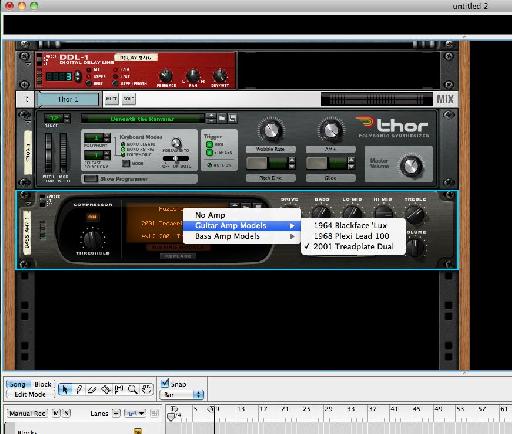Step Thor's patch selection up
The image size is (512, 434).
pyautogui.click(x=211, y=116)
